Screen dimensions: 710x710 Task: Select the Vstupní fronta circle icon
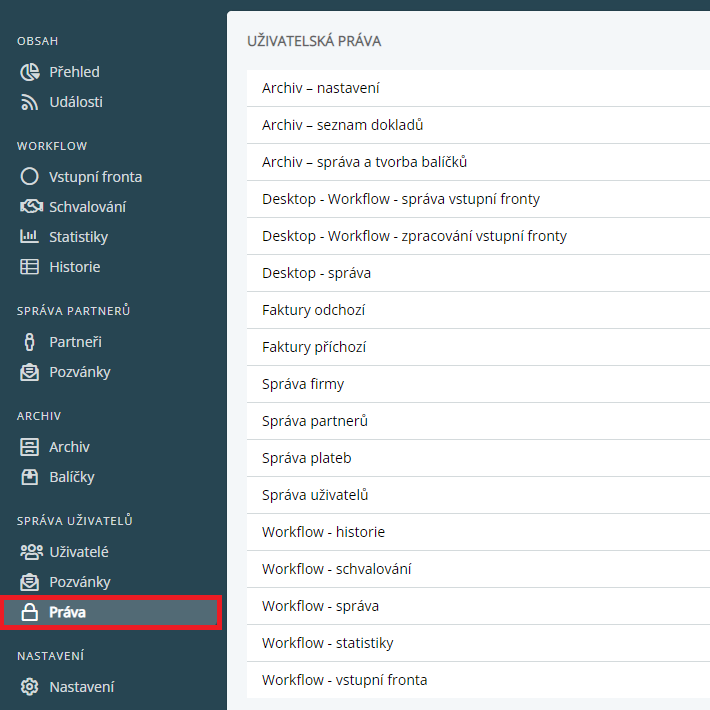[x=30, y=177]
